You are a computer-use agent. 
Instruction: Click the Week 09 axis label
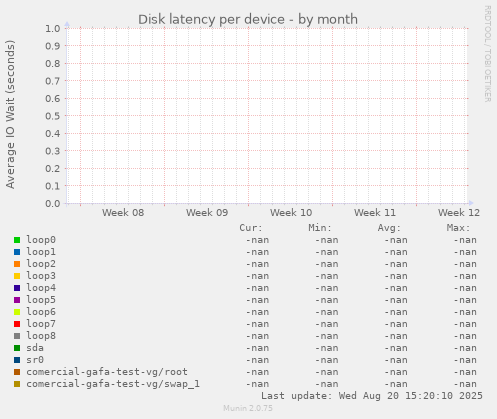click(207, 213)
